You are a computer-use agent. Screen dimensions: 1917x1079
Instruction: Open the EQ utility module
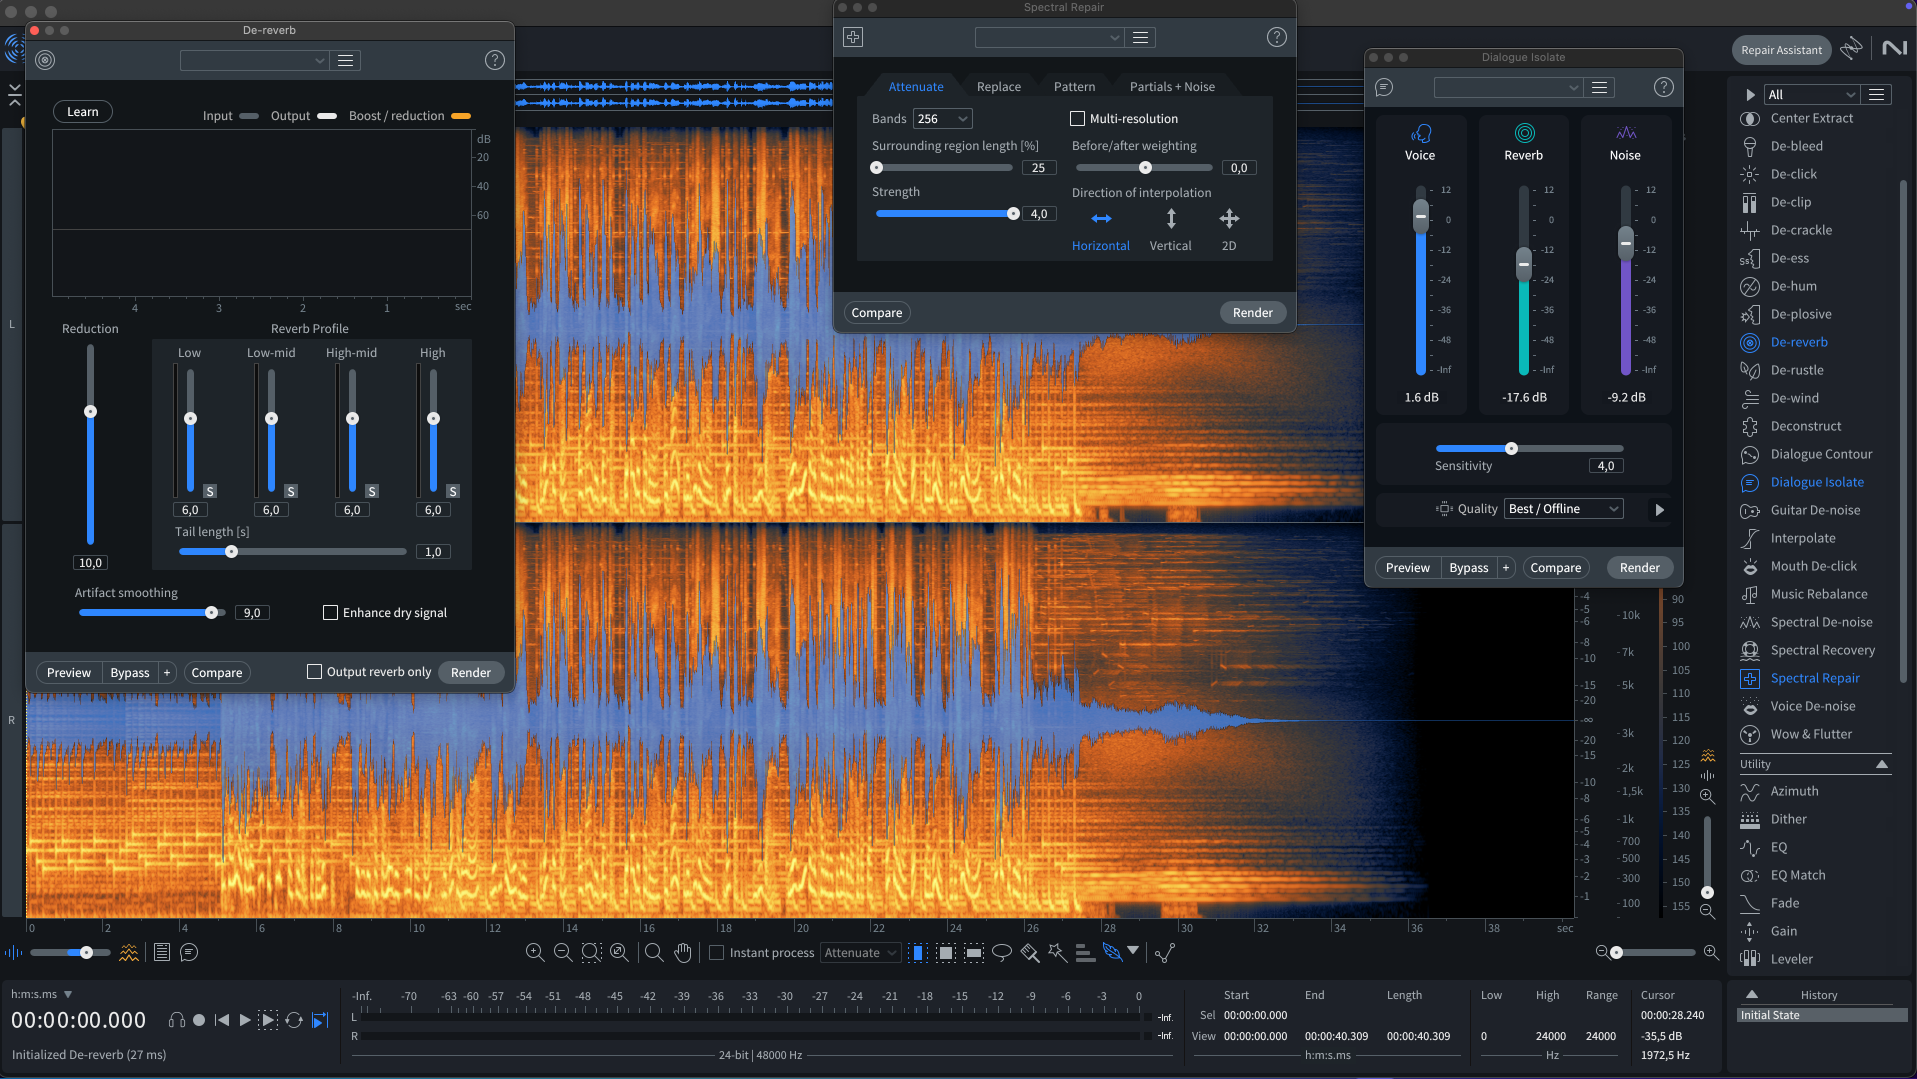[1779, 847]
